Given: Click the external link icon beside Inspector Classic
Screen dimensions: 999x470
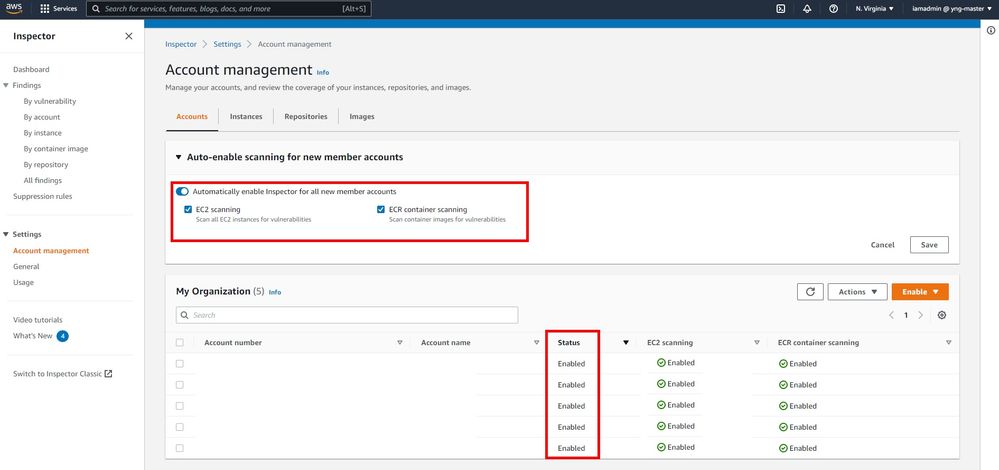Looking at the screenshot, I should coord(108,374).
